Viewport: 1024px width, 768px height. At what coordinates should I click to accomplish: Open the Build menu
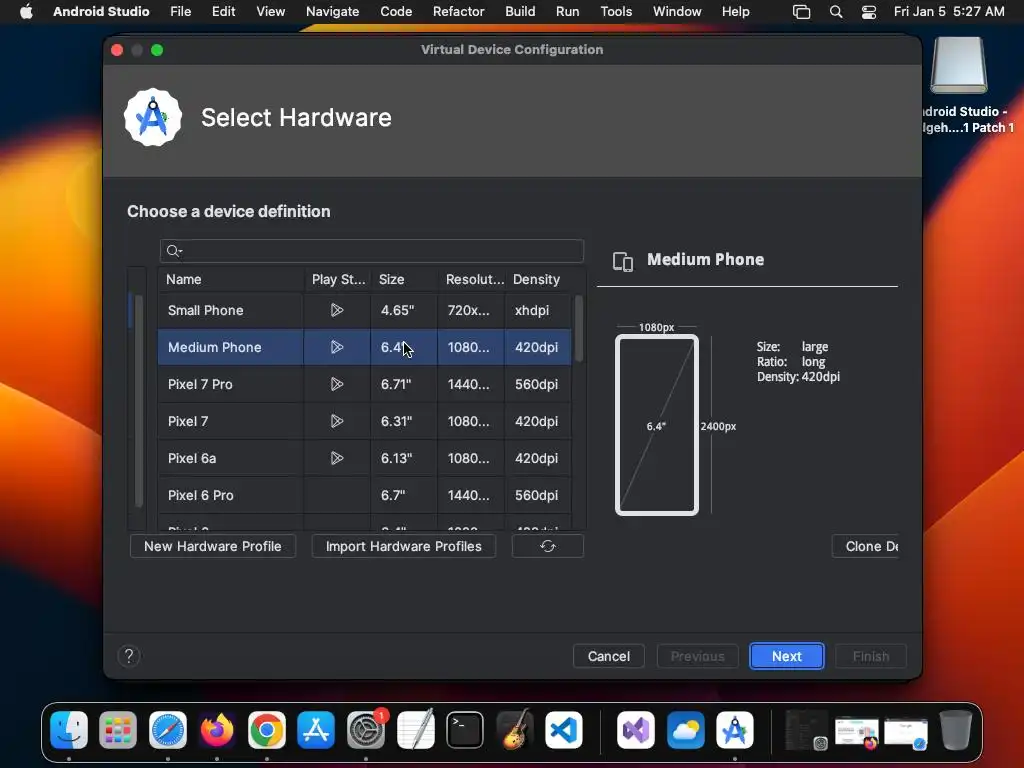[x=520, y=12]
